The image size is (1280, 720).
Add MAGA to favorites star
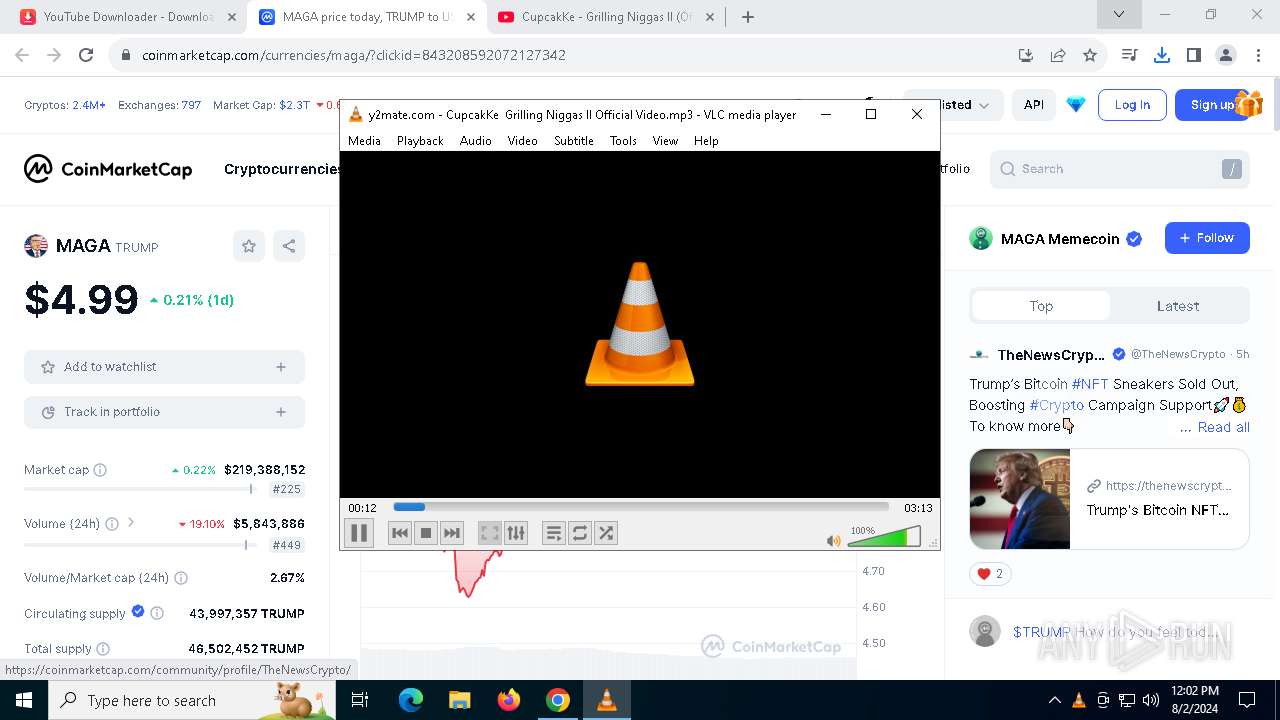point(249,246)
